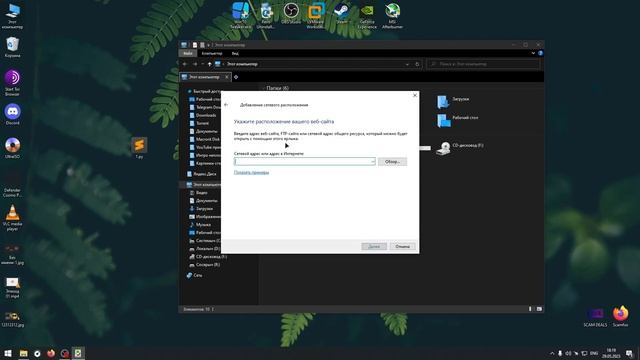The image size is (640, 360).
Task: Click the 'Далее' button in the wizard
Action: tap(374, 246)
